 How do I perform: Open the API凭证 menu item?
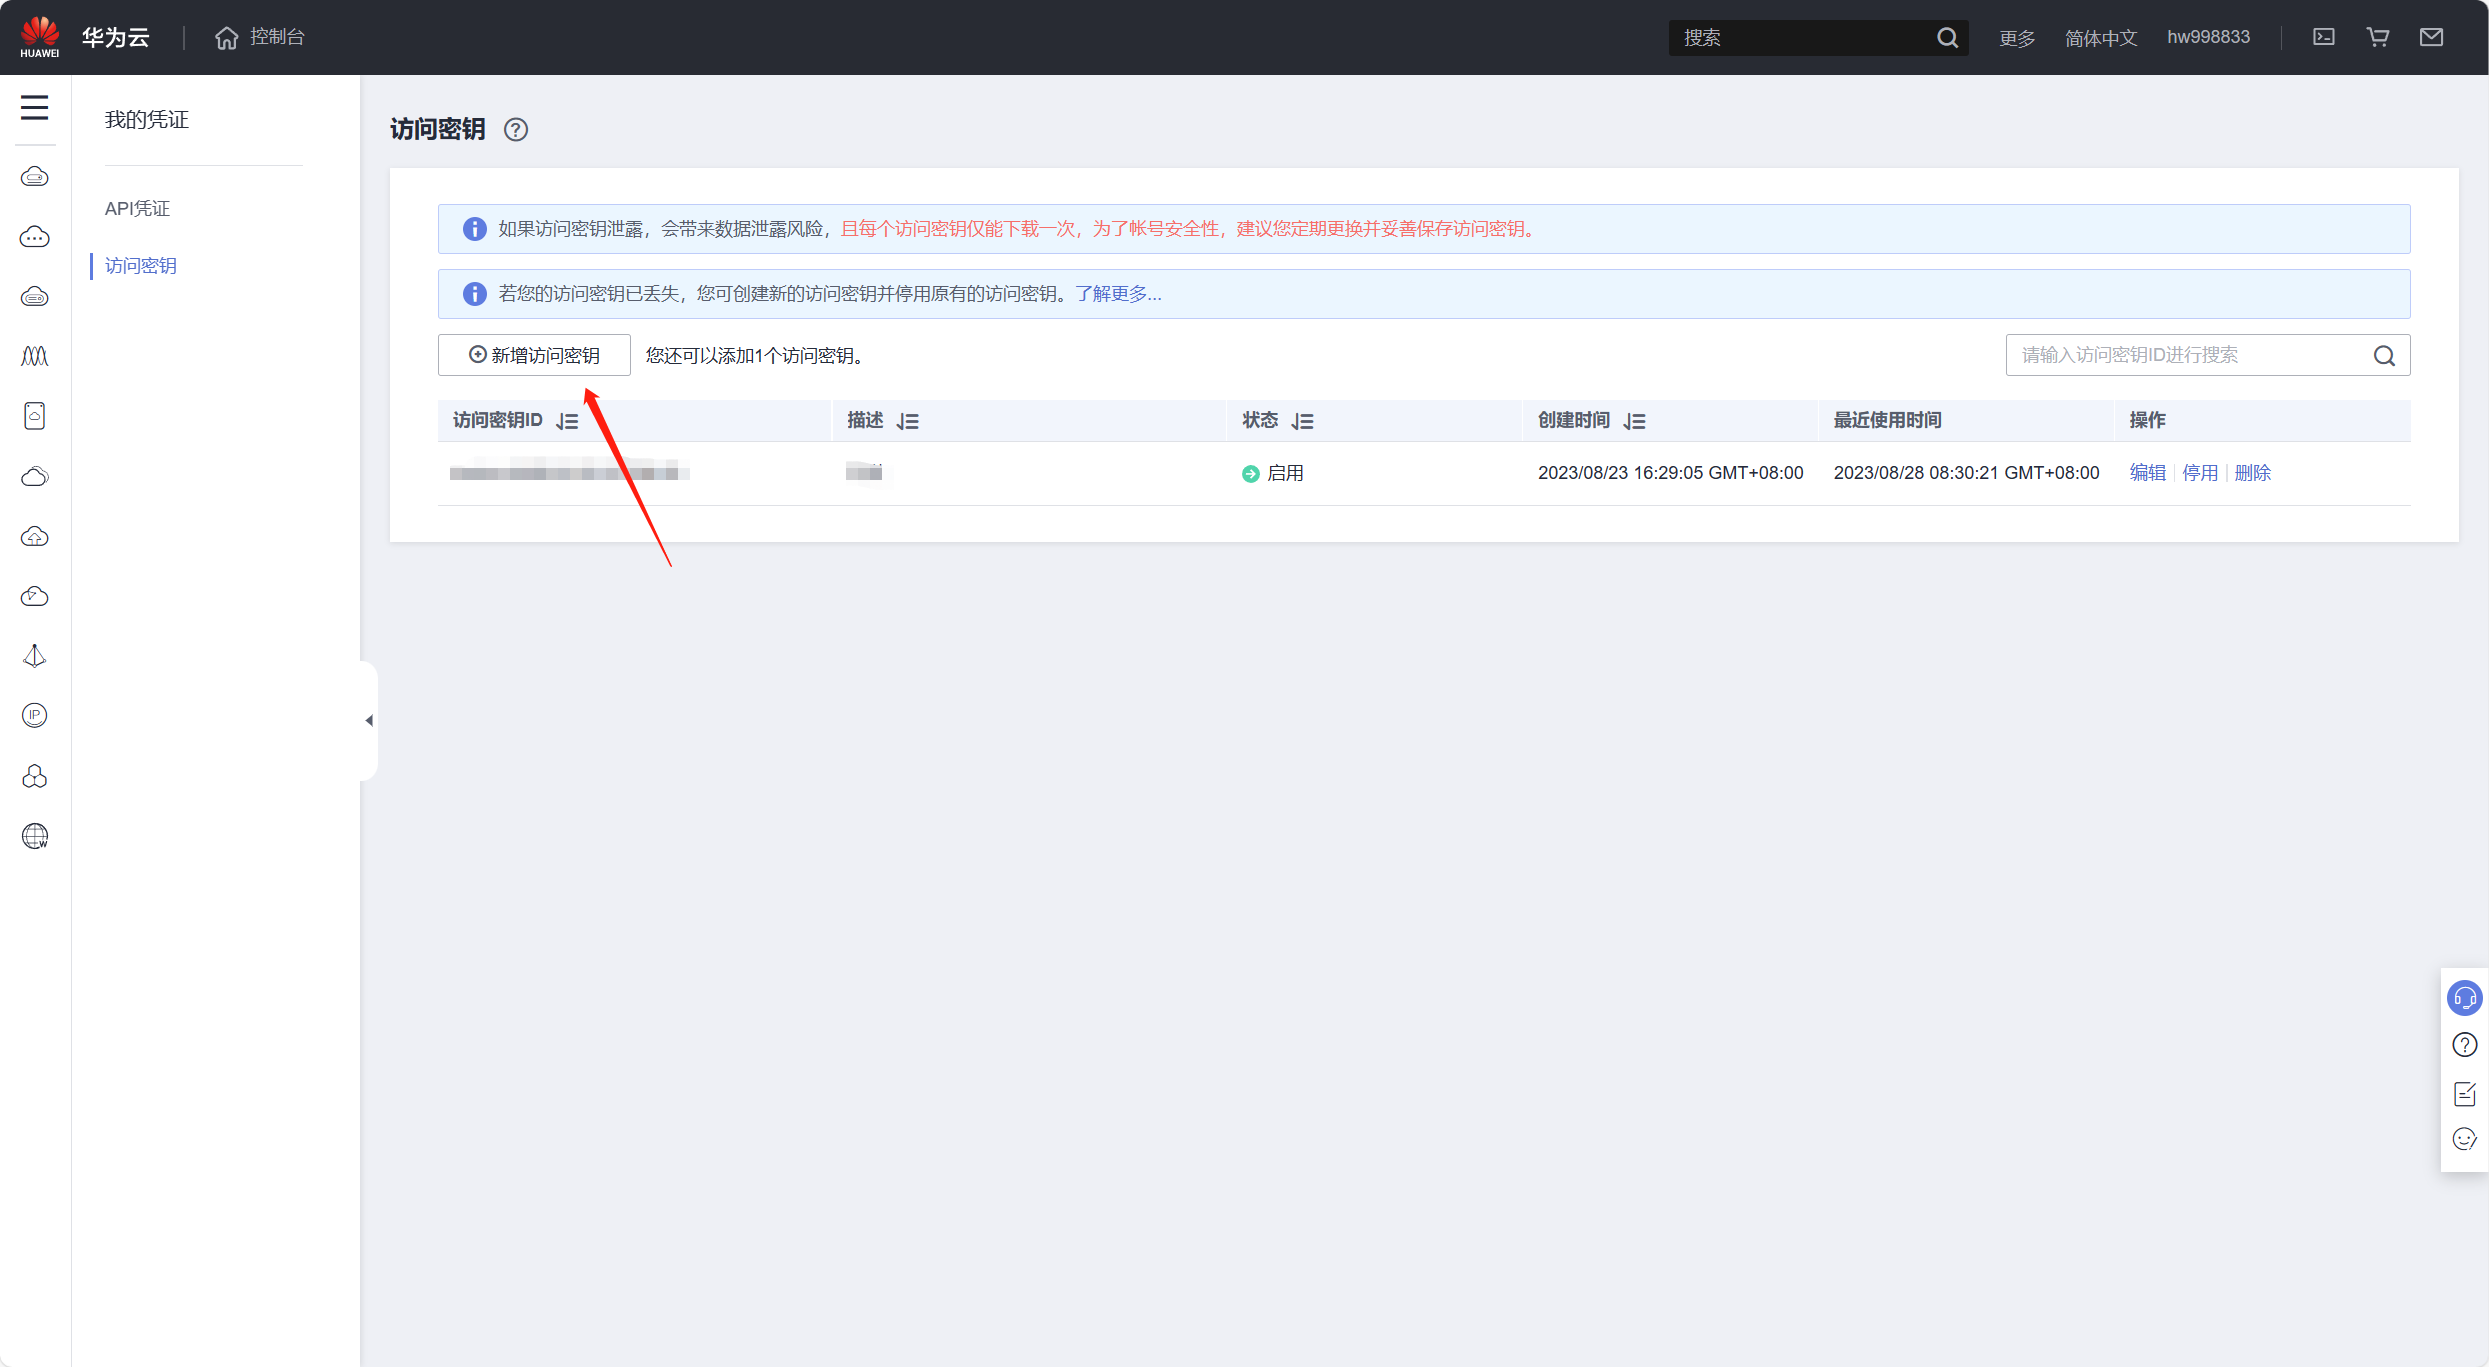pyautogui.click(x=138, y=208)
